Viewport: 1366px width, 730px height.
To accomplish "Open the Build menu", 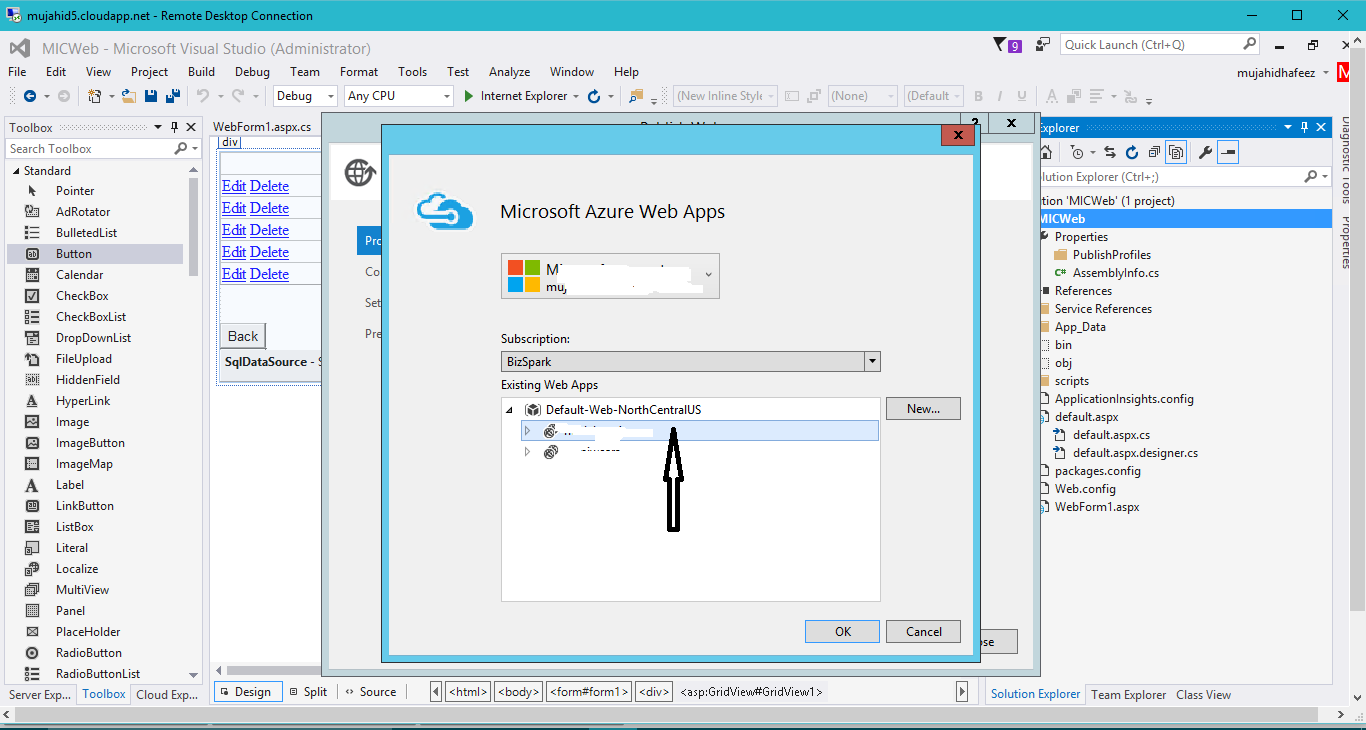I will (201, 72).
